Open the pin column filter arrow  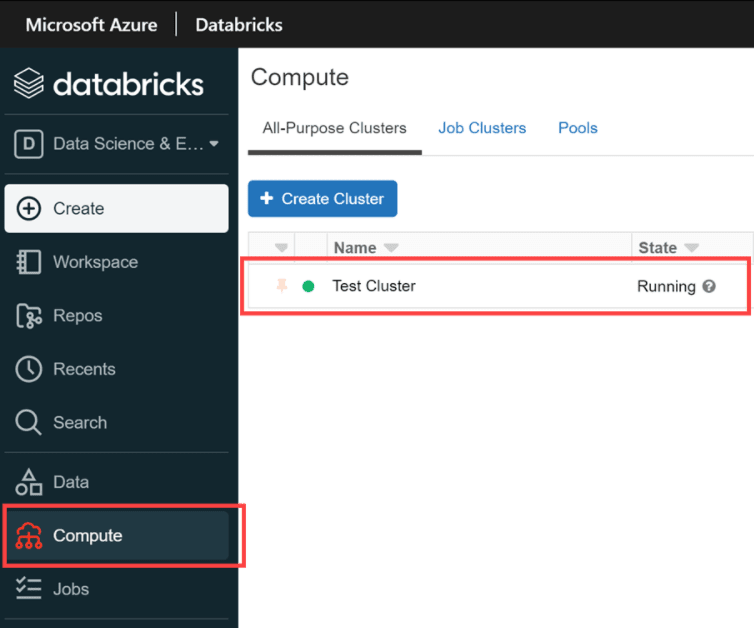tap(281, 248)
